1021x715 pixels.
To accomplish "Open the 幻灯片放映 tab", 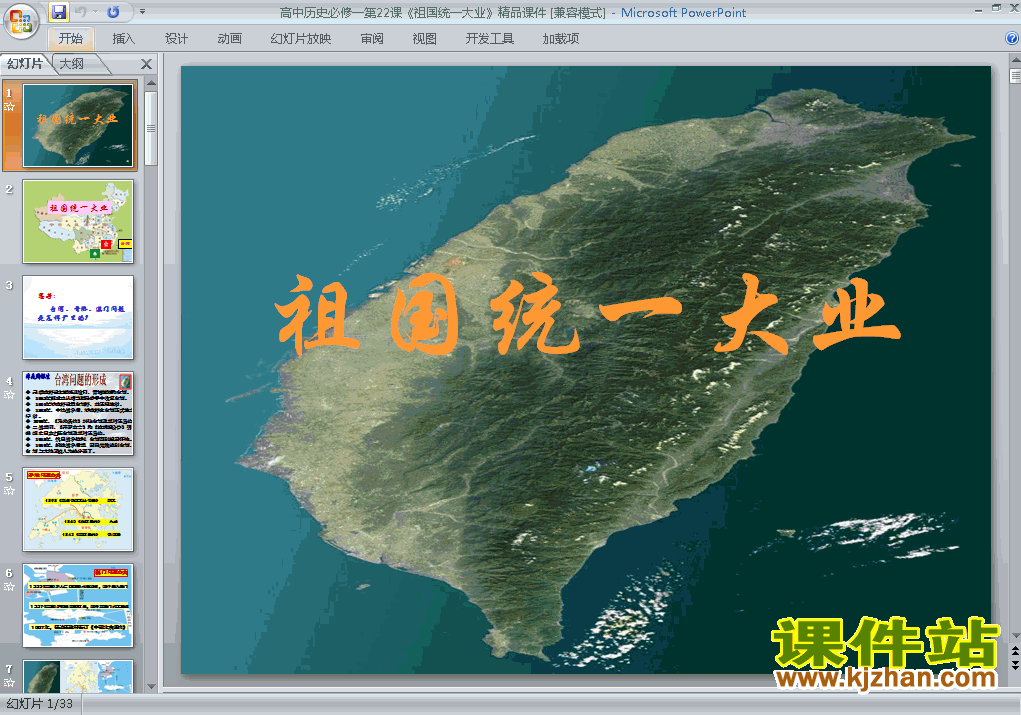I will tap(301, 38).
